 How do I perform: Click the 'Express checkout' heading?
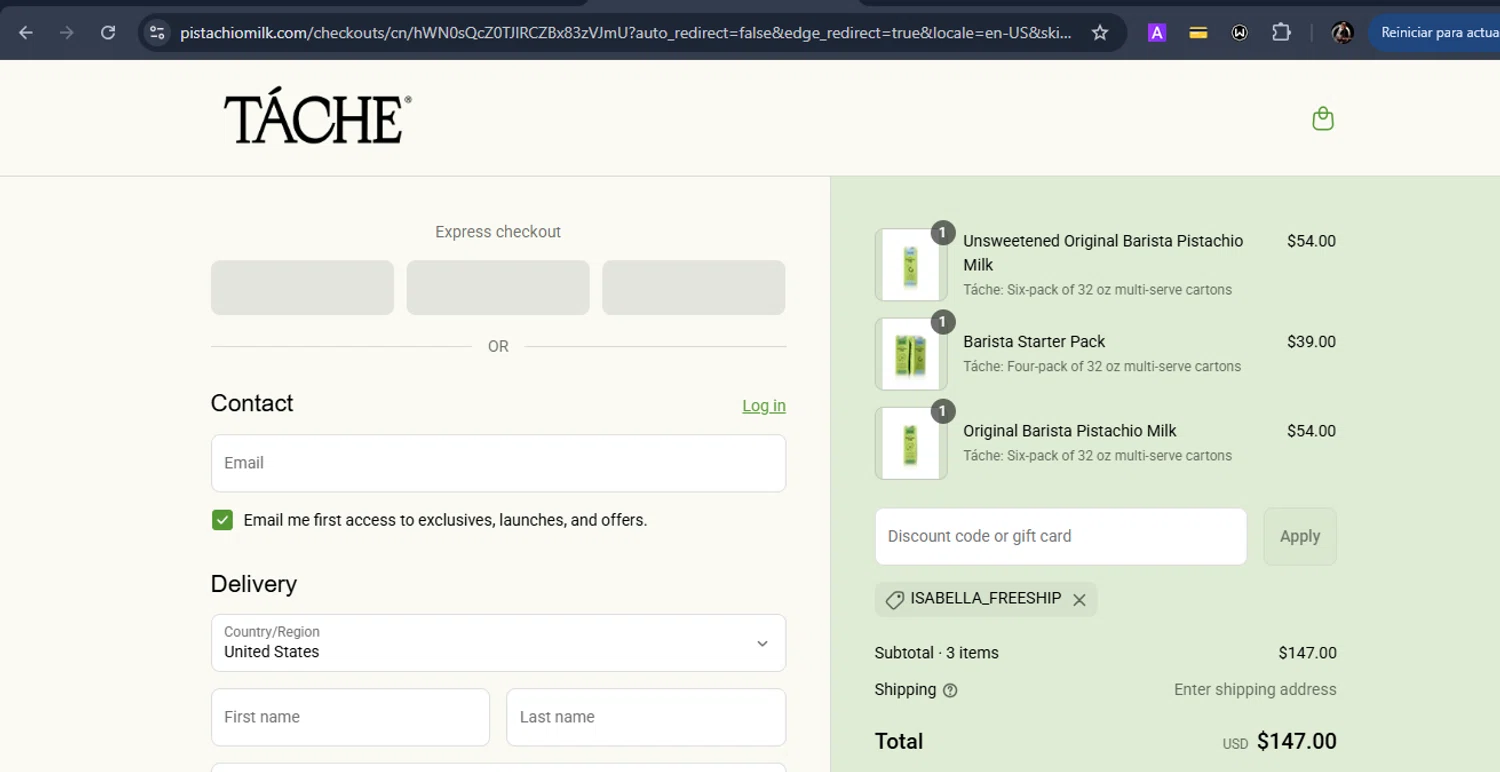point(498,232)
